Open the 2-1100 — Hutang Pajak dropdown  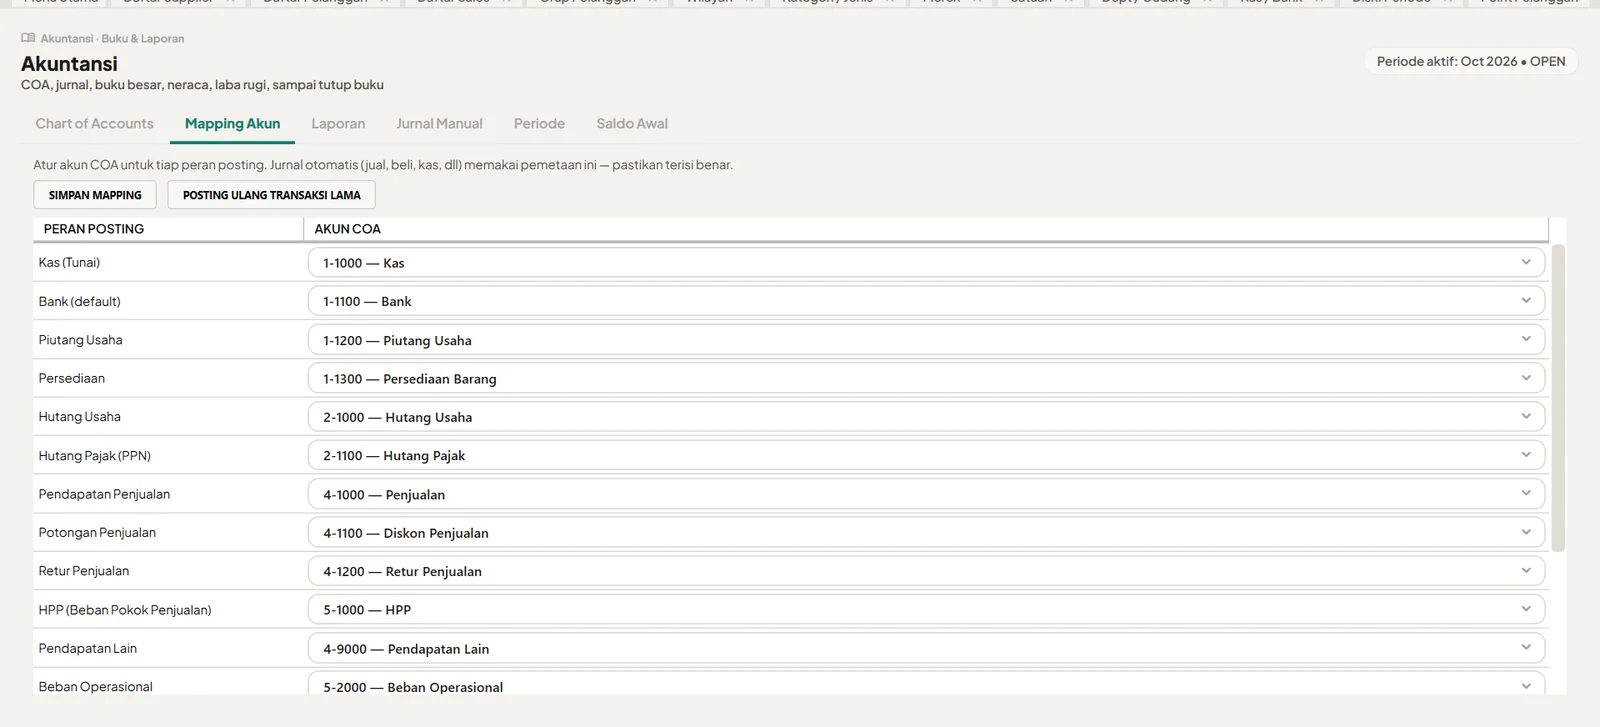tap(926, 455)
